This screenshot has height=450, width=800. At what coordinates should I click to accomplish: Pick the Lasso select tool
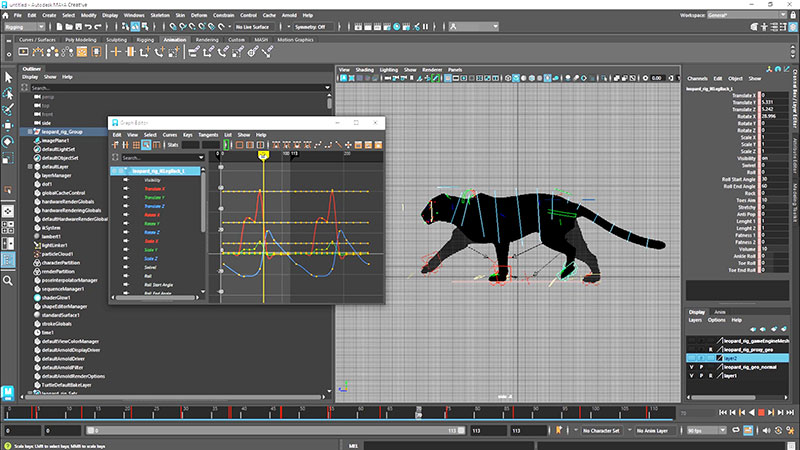[x=8, y=93]
